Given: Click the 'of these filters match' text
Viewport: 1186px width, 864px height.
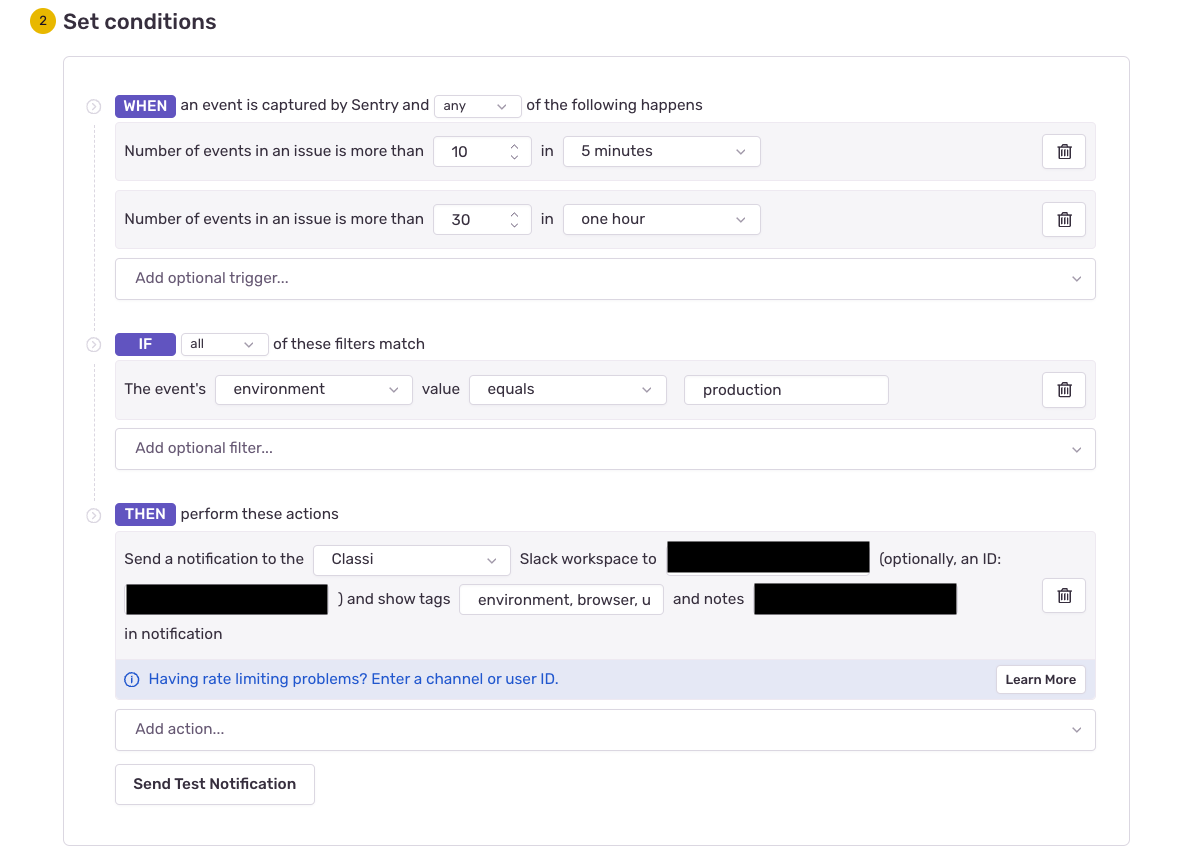Looking at the screenshot, I should coord(349,344).
